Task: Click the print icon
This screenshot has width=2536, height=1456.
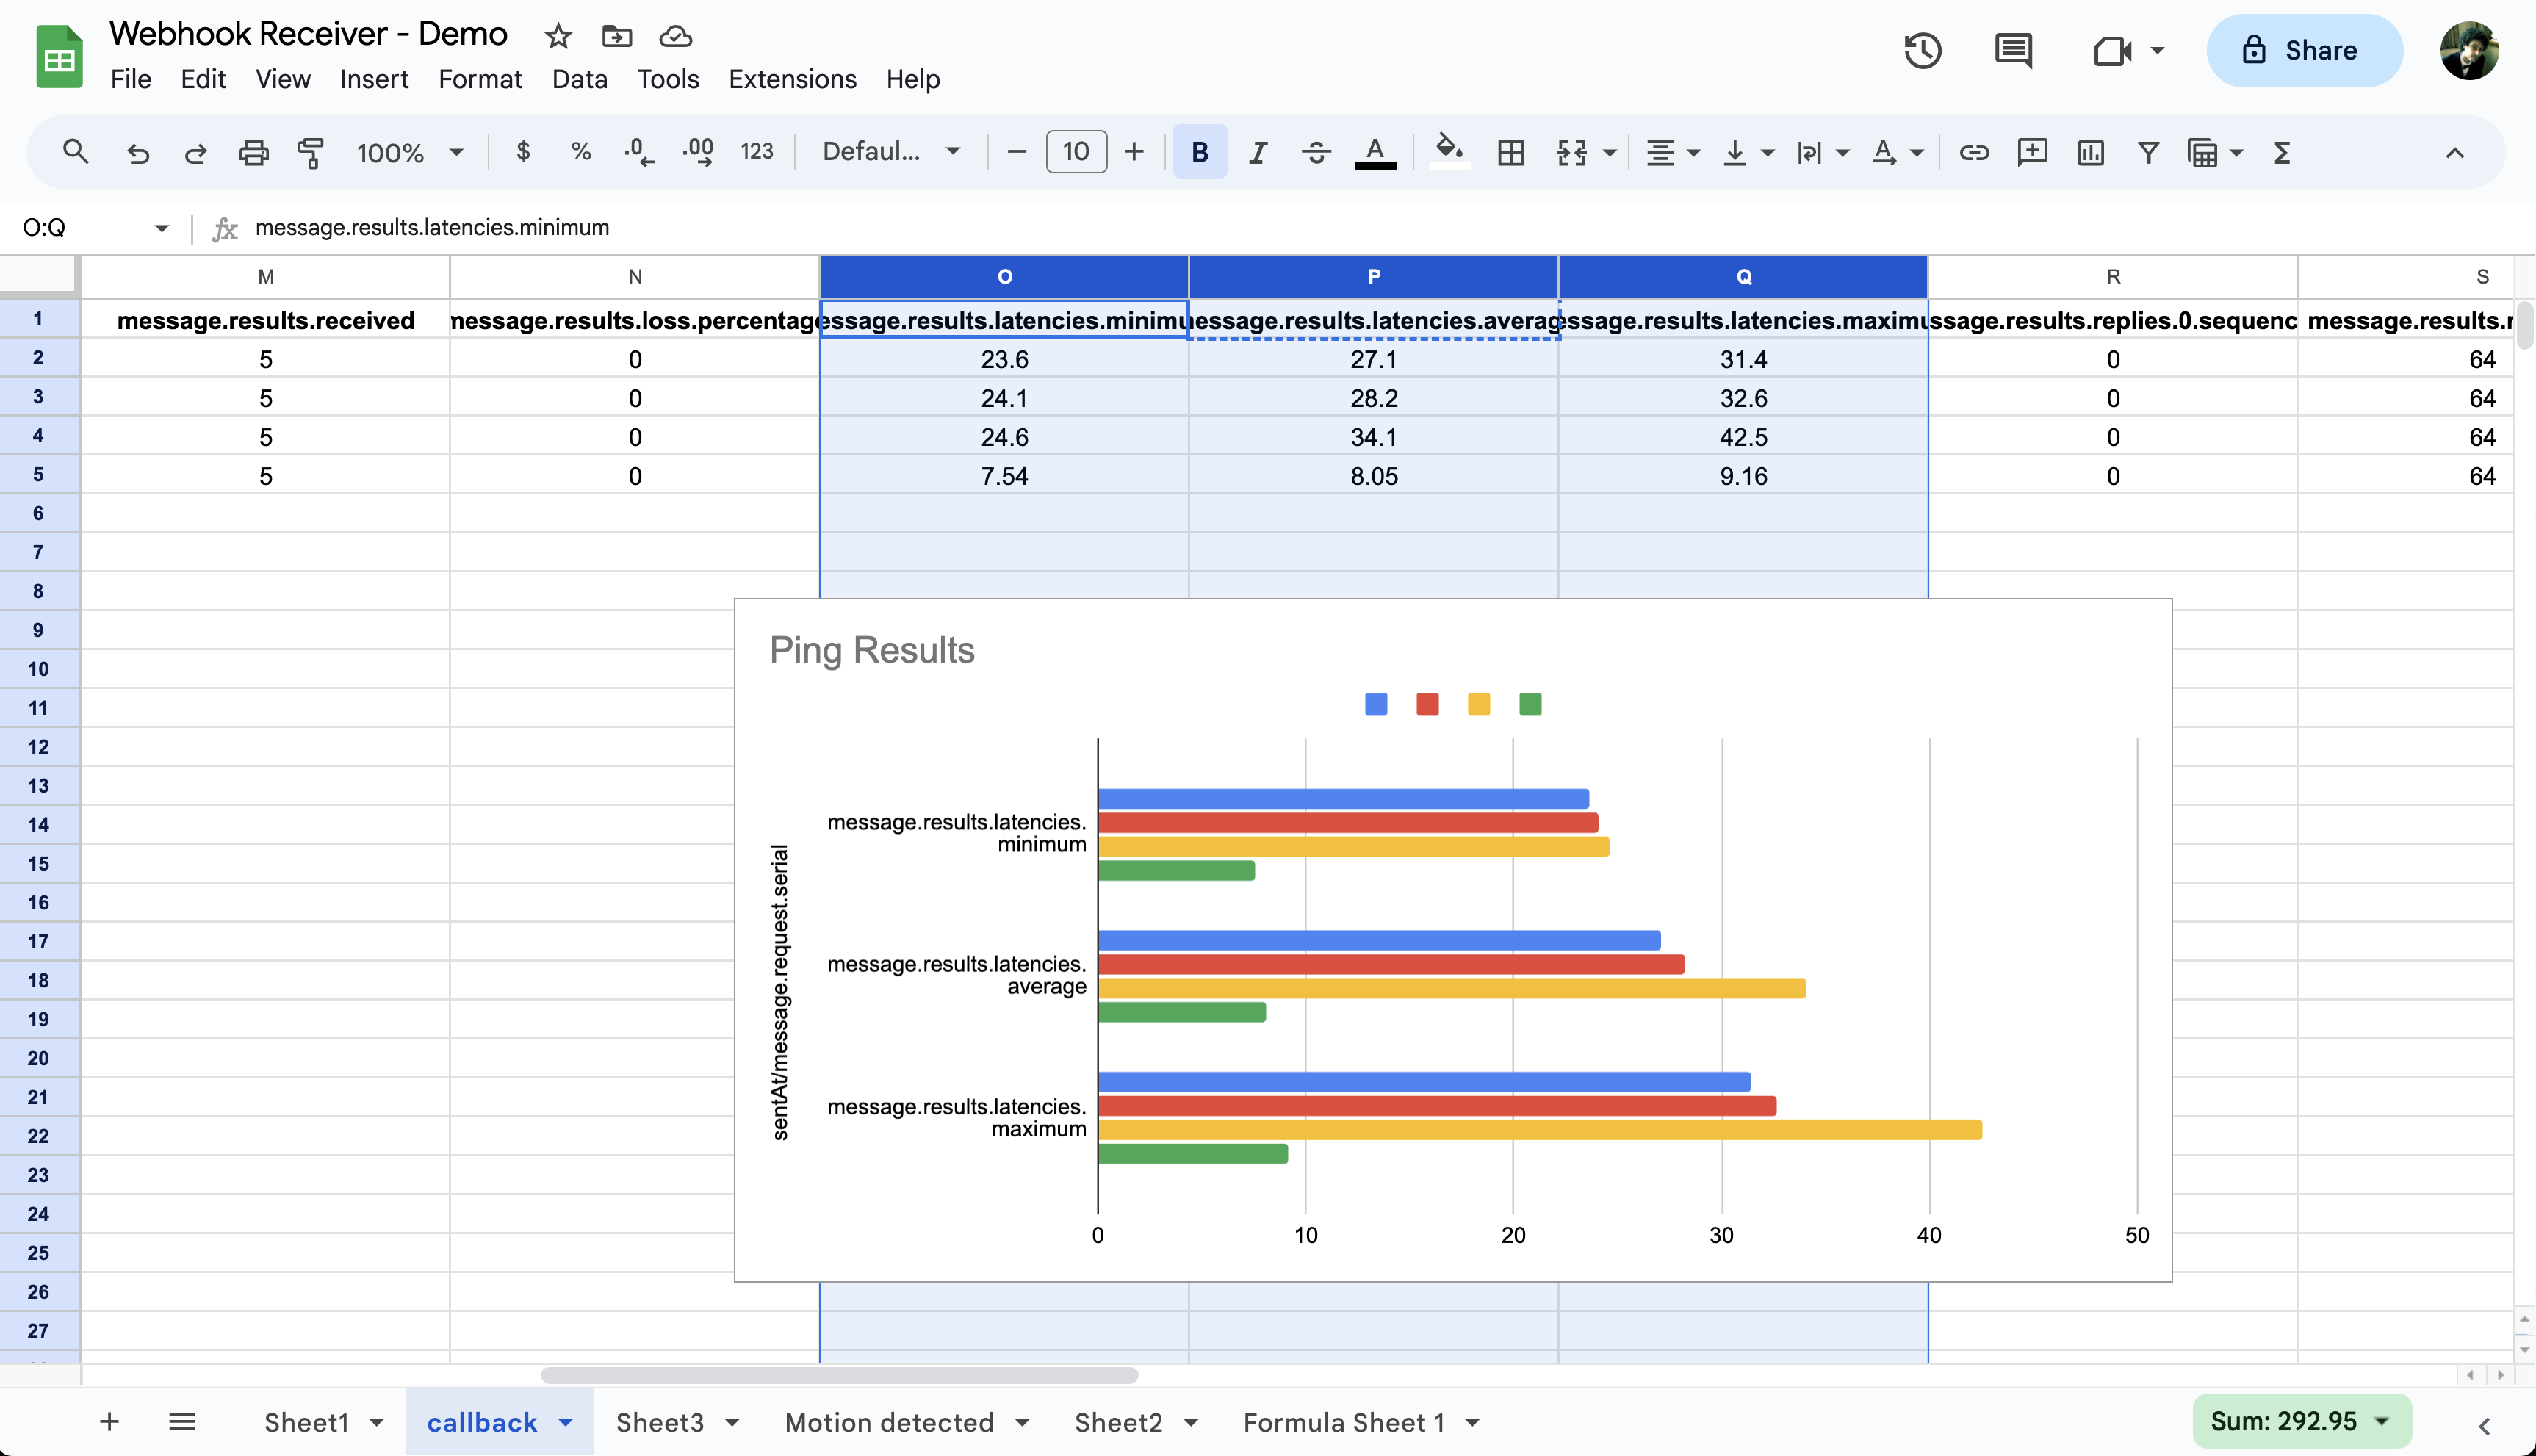Action: point(253,152)
